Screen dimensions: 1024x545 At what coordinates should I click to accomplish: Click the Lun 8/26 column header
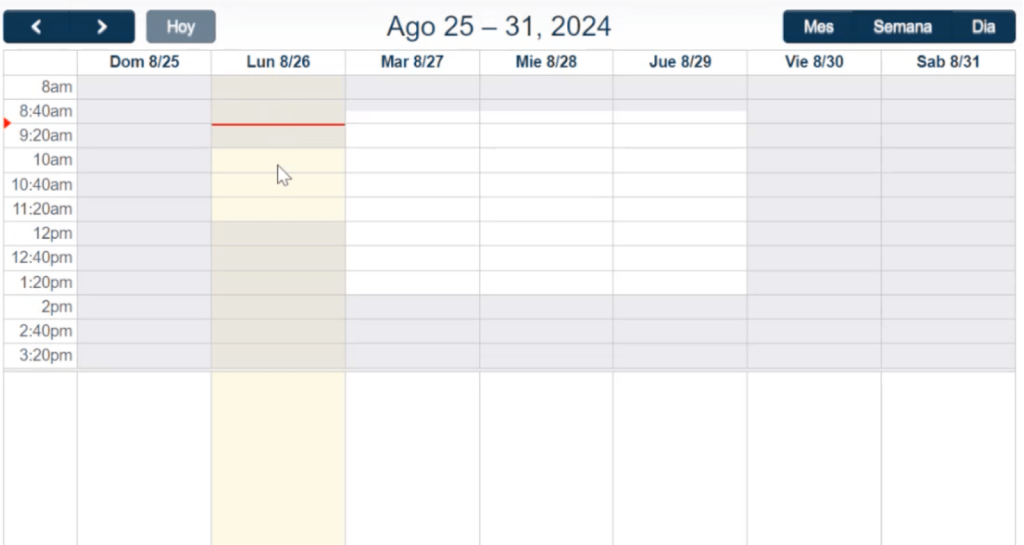(278, 62)
